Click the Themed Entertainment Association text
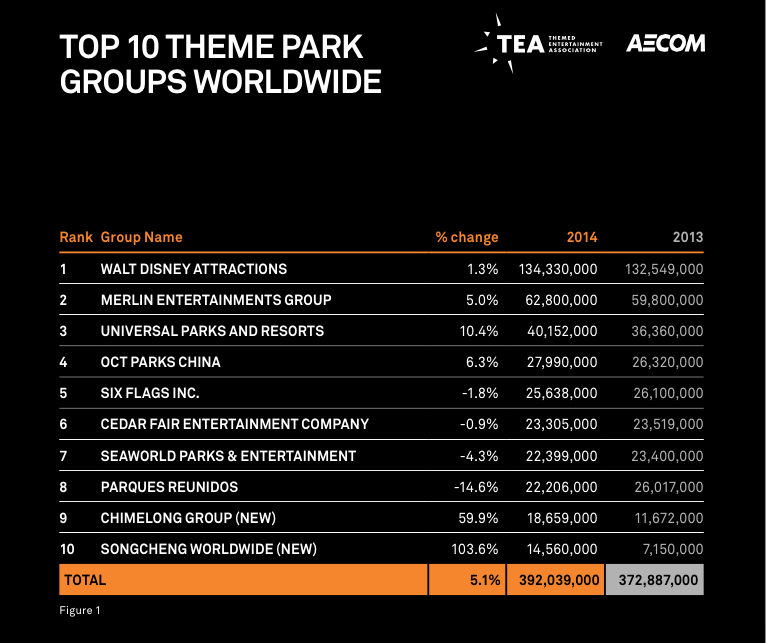Image resolution: width=766 pixels, height=643 pixels. click(x=577, y=42)
